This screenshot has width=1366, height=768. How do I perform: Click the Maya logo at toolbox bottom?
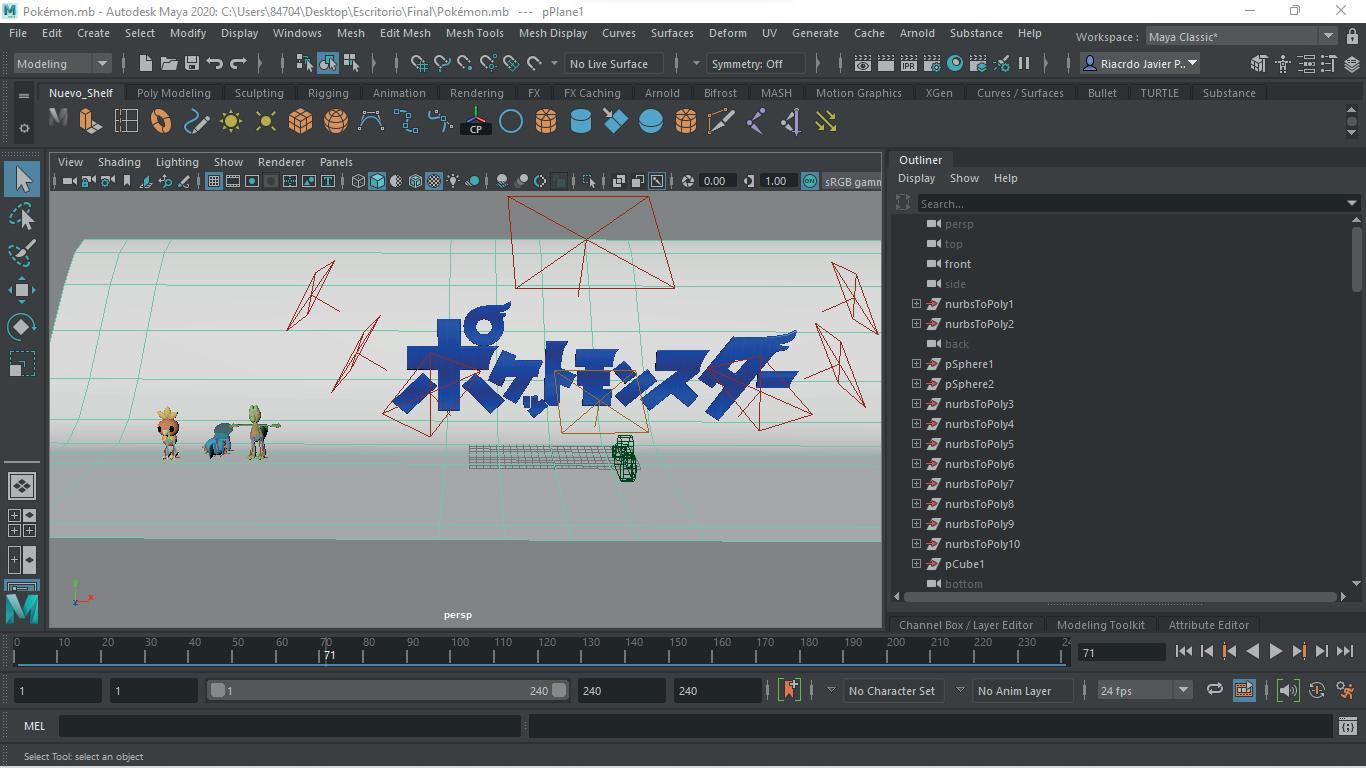tap(22, 607)
